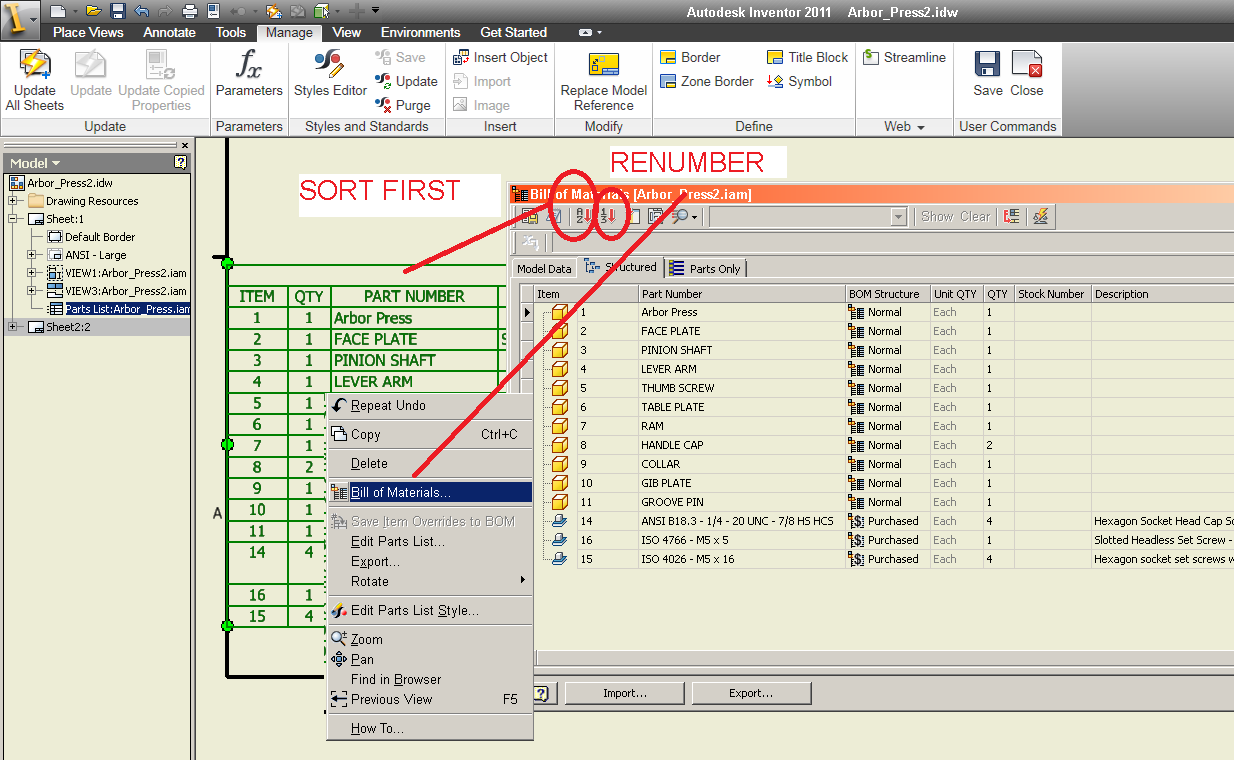Click the Title Block icon
The width and height of the screenshot is (1234, 760).
(775, 57)
